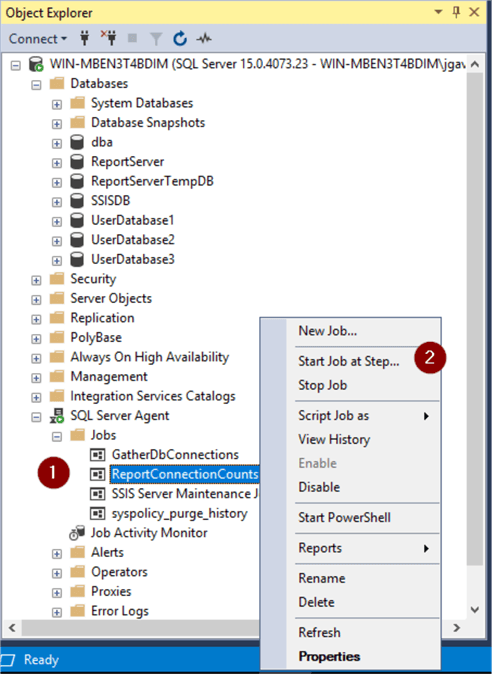The height and width of the screenshot is (674, 492).
Task: Choose New Job... from the context menu
Action: (x=350, y=331)
